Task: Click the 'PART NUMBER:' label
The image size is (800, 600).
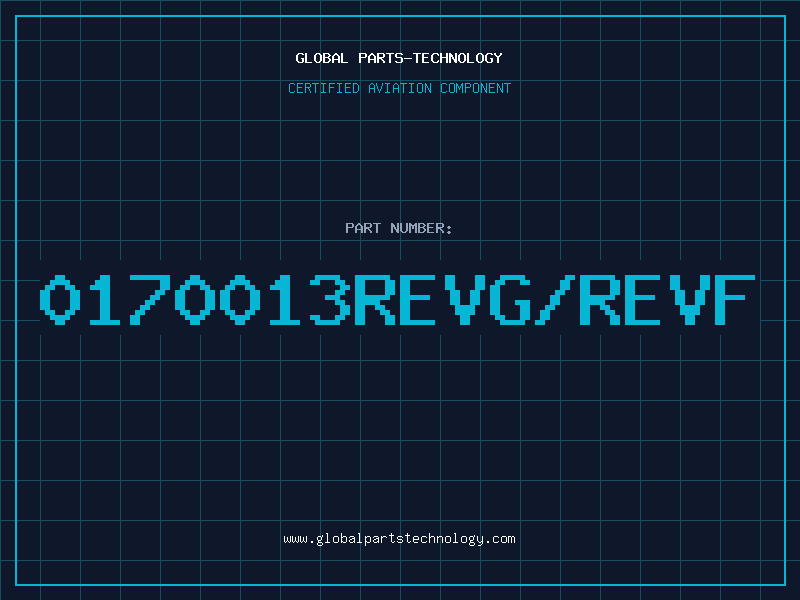Action: pyautogui.click(x=399, y=228)
